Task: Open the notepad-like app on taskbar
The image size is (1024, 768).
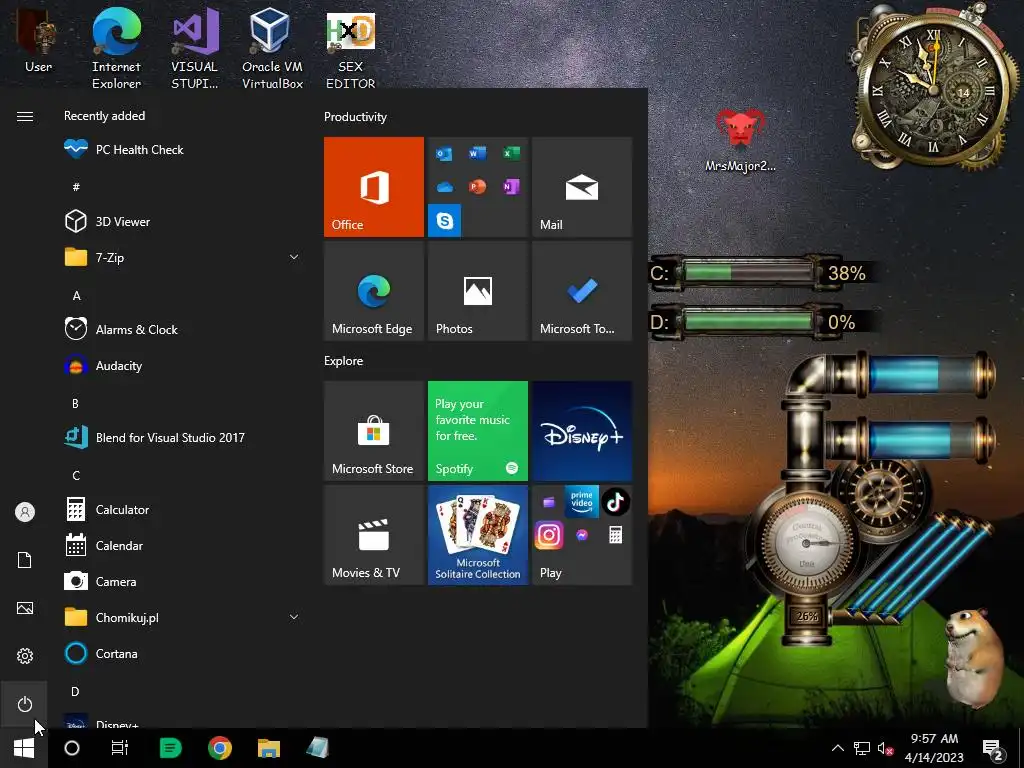Action: click(x=317, y=748)
